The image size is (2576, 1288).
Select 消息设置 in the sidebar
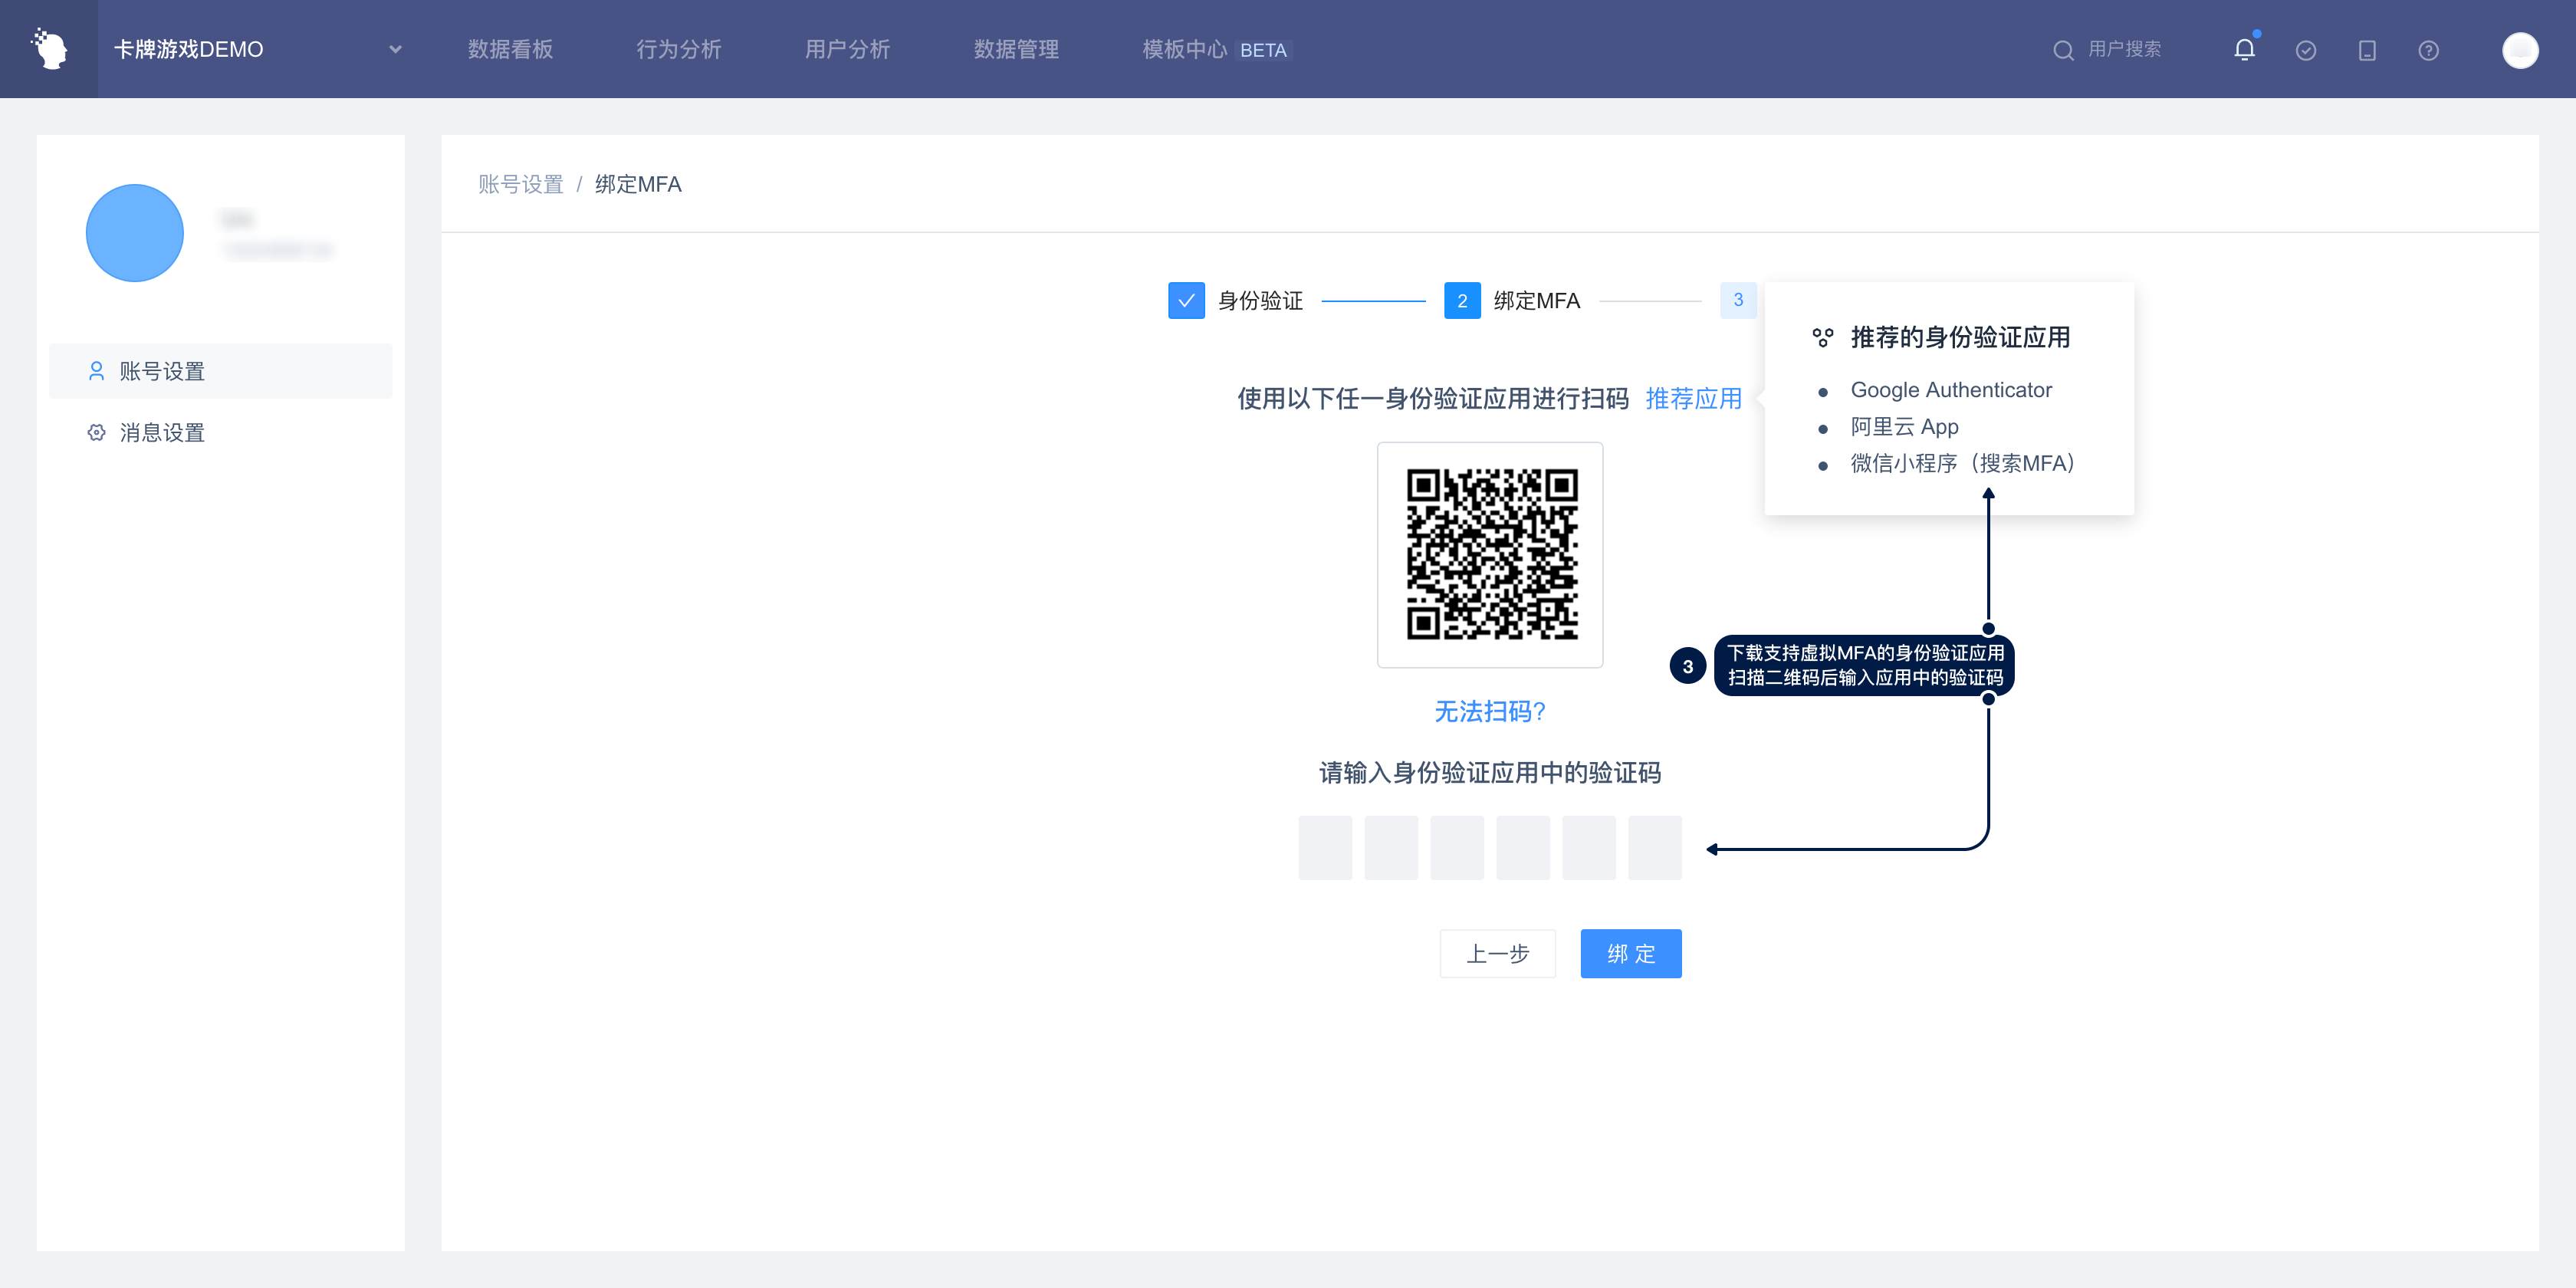point(162,433)
